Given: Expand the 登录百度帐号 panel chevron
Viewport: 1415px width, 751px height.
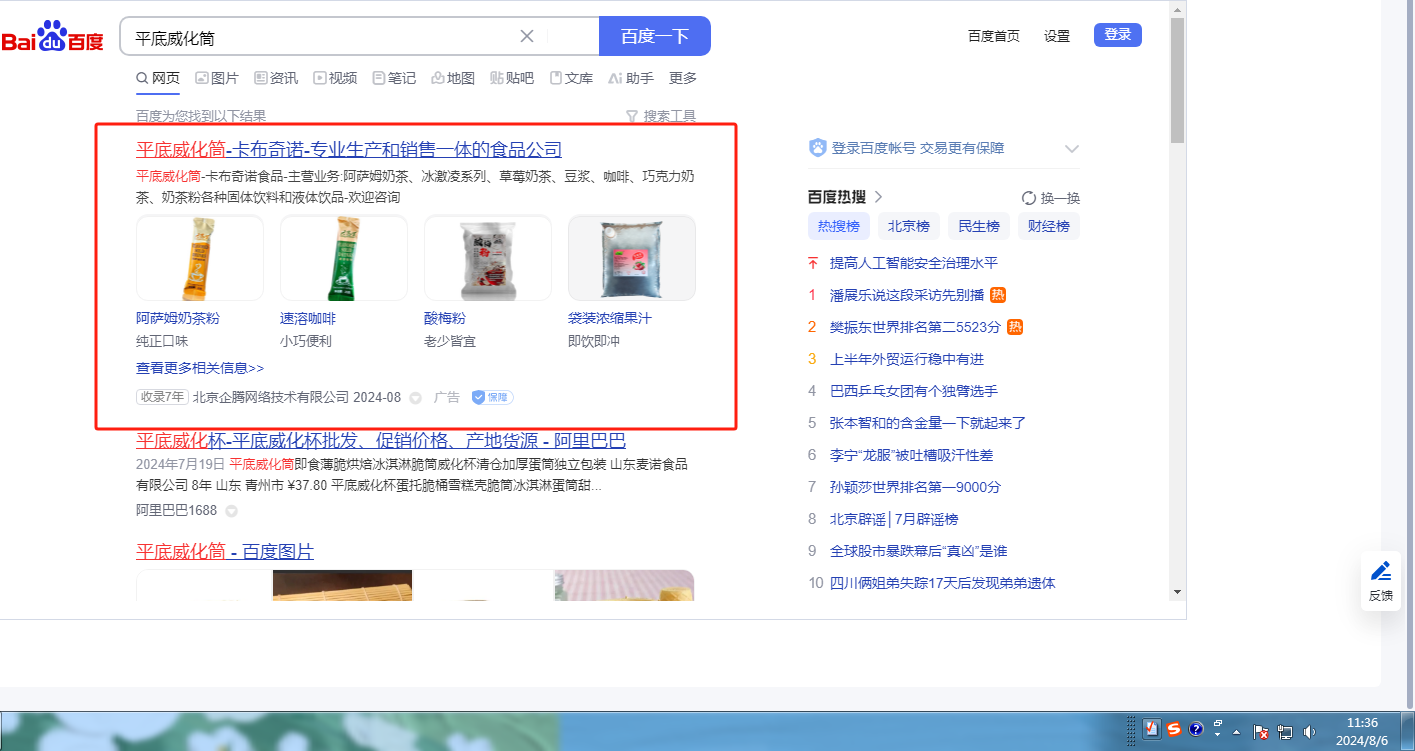Looking at the screenshot, I should 1072,148.
